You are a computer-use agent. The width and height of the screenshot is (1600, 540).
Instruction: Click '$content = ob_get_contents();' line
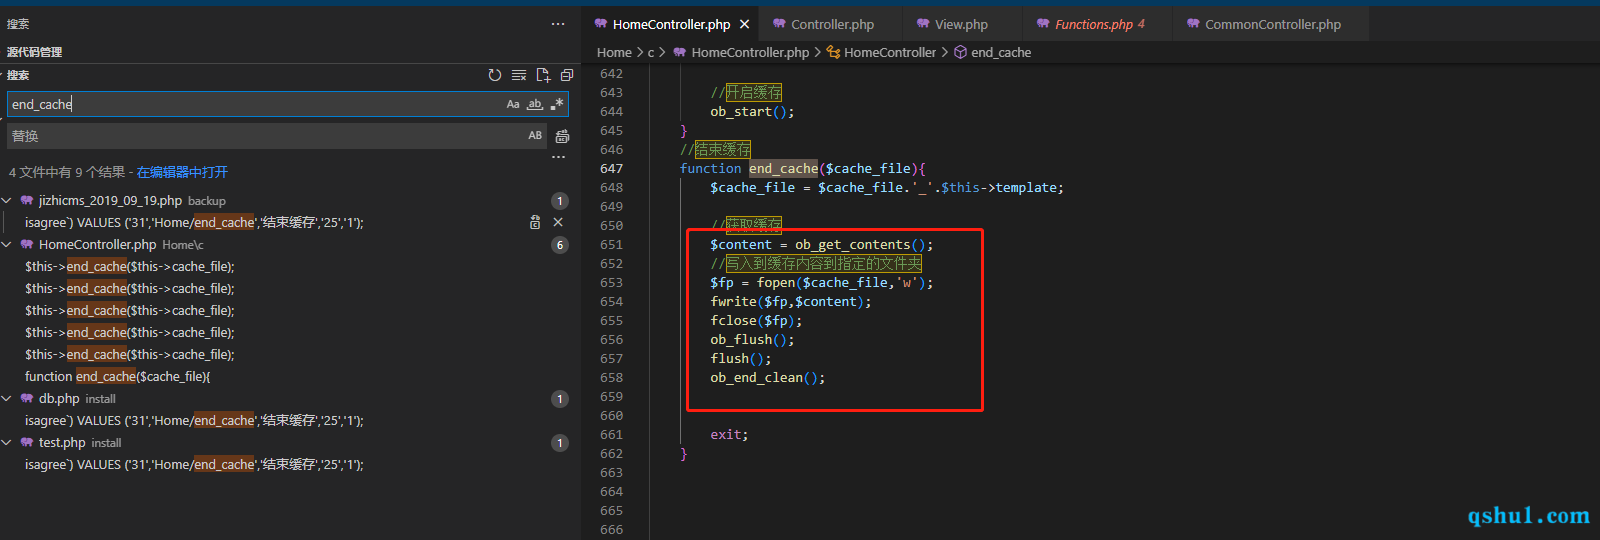[x=822, y=244]
